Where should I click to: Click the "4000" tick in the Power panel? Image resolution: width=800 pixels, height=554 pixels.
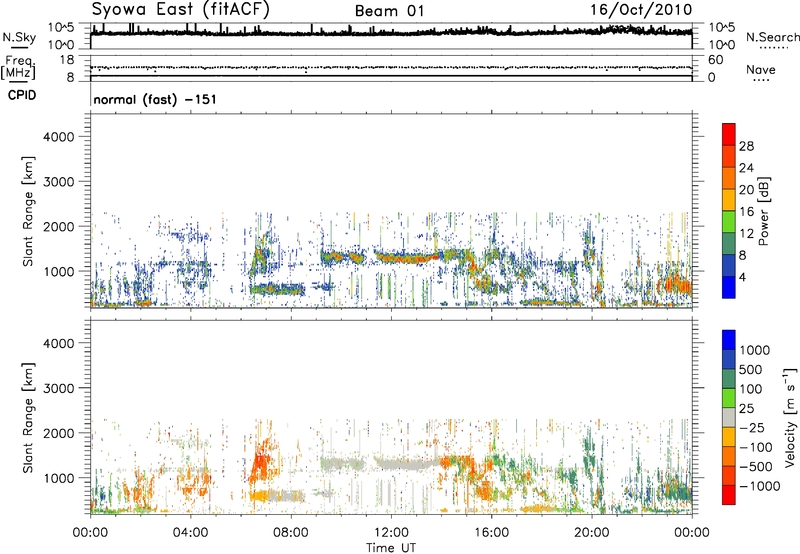point(59,137)
